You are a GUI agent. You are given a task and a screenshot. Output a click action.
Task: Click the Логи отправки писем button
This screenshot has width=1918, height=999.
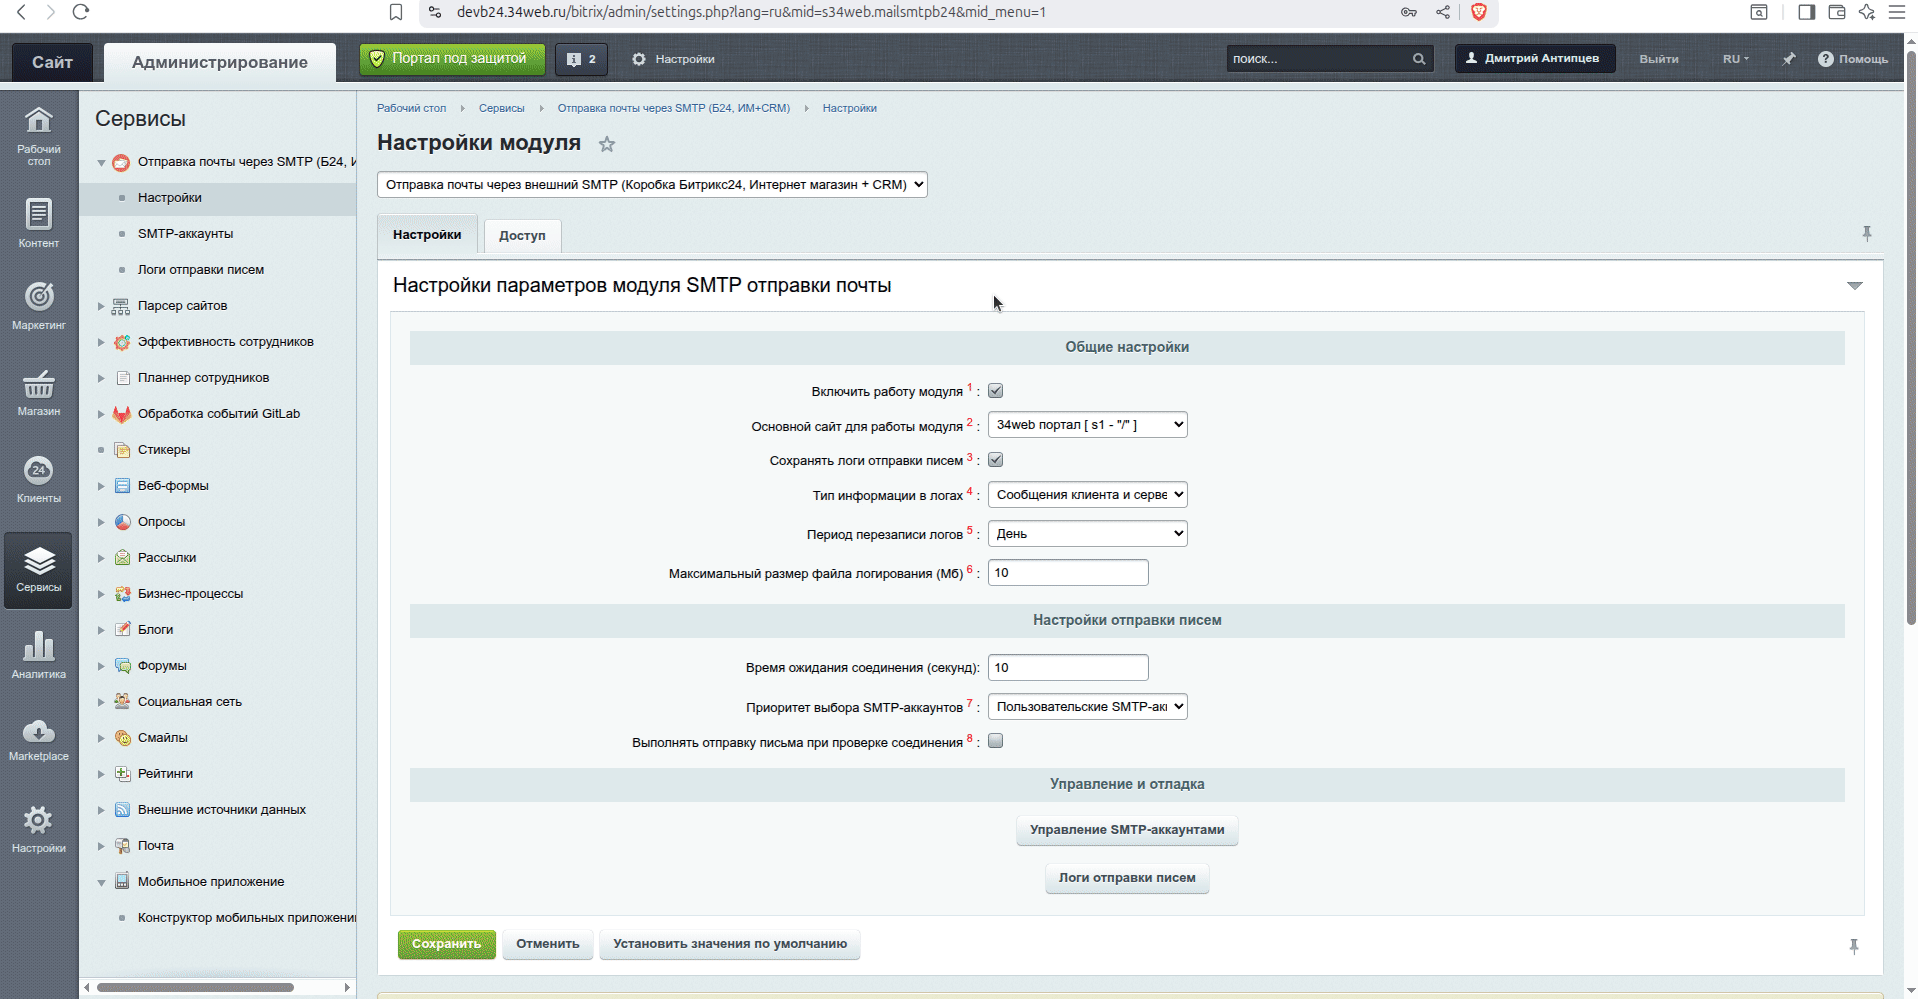[1127, 878]
